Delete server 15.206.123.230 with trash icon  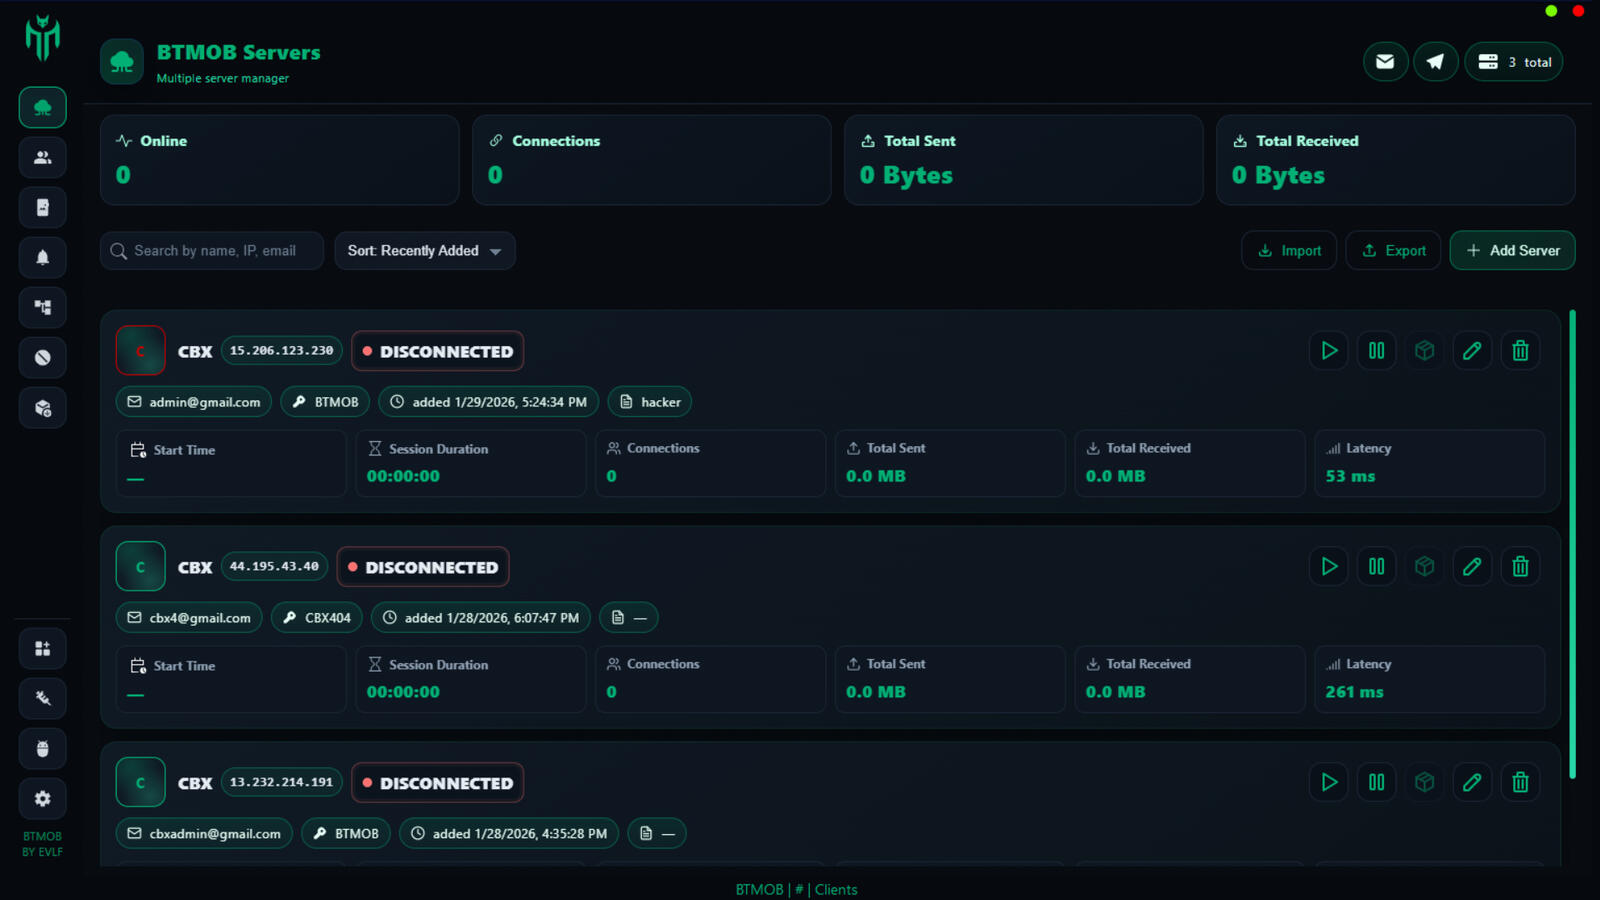pyautogui.click(x=1520, y=351)
